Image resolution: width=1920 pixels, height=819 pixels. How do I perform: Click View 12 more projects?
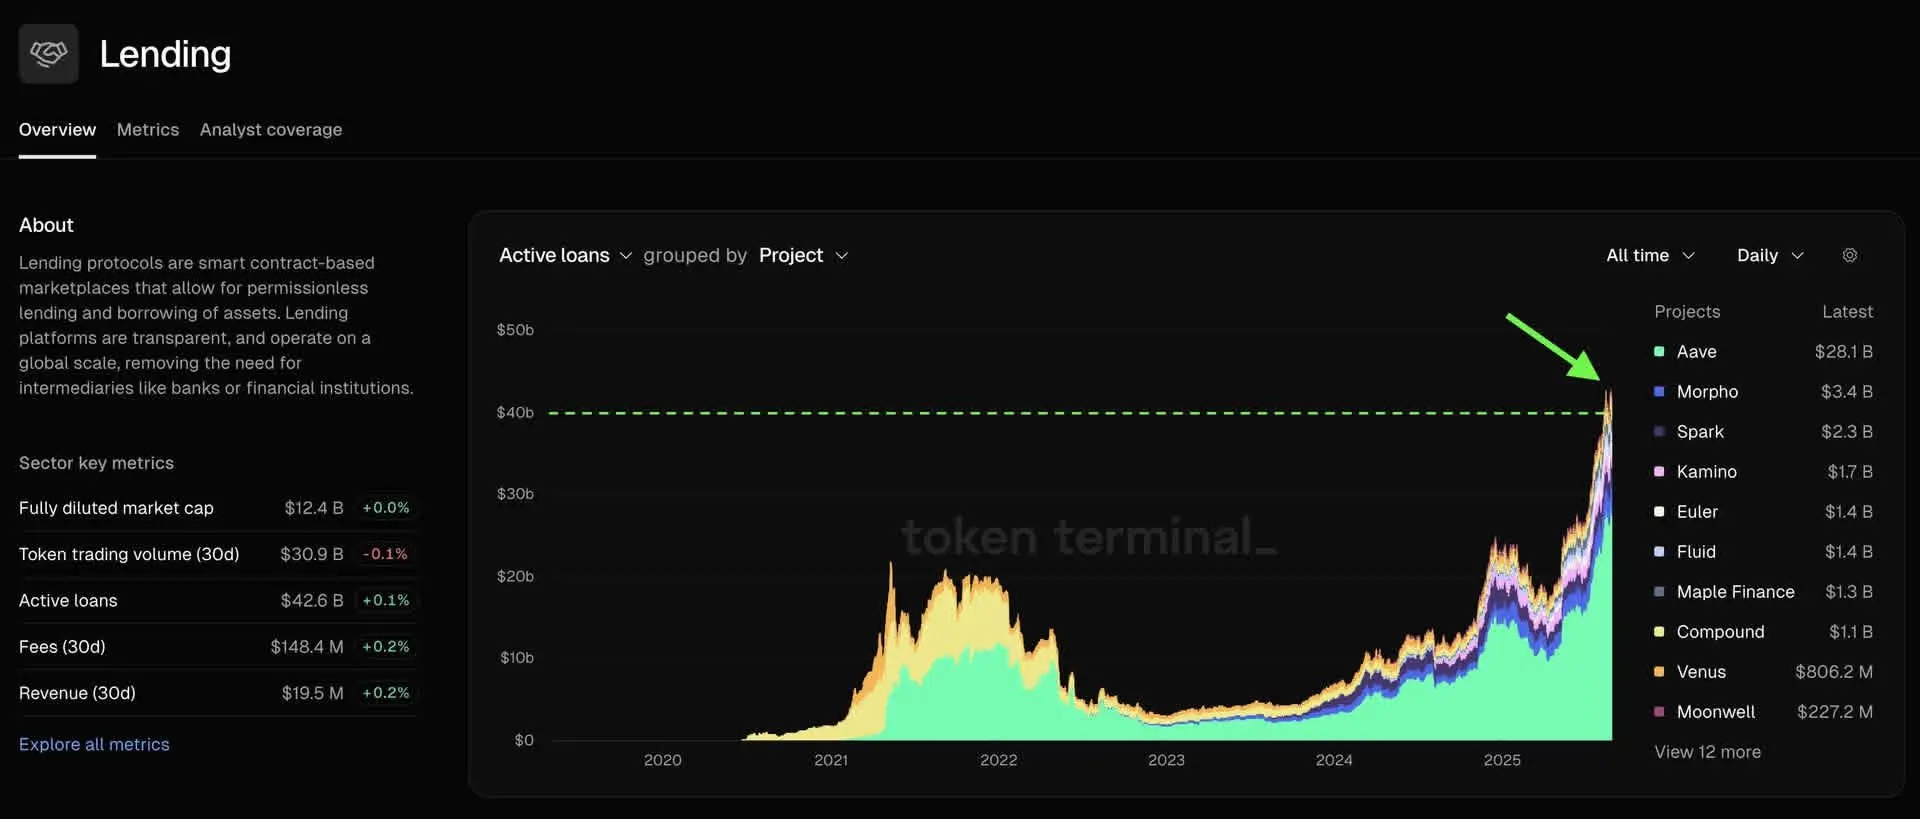(1707, 751)
